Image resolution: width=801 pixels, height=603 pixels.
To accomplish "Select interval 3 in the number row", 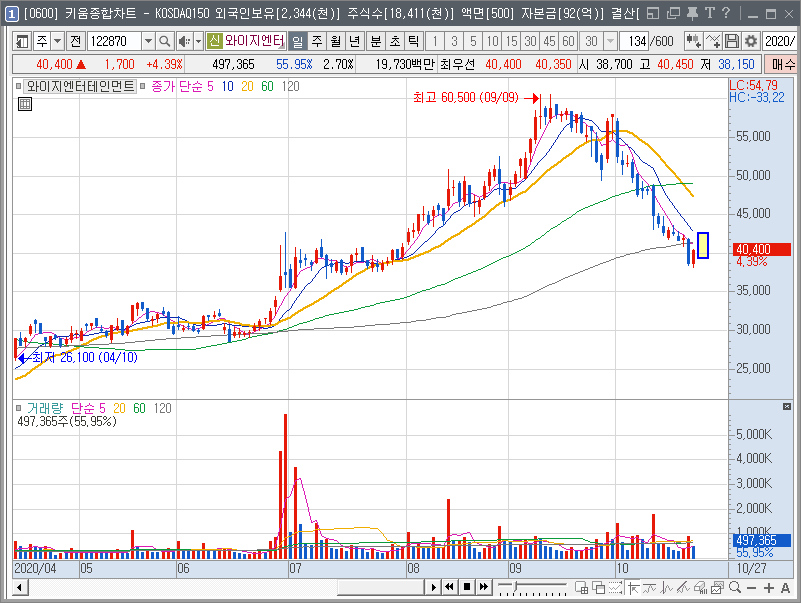I will 454,41.
